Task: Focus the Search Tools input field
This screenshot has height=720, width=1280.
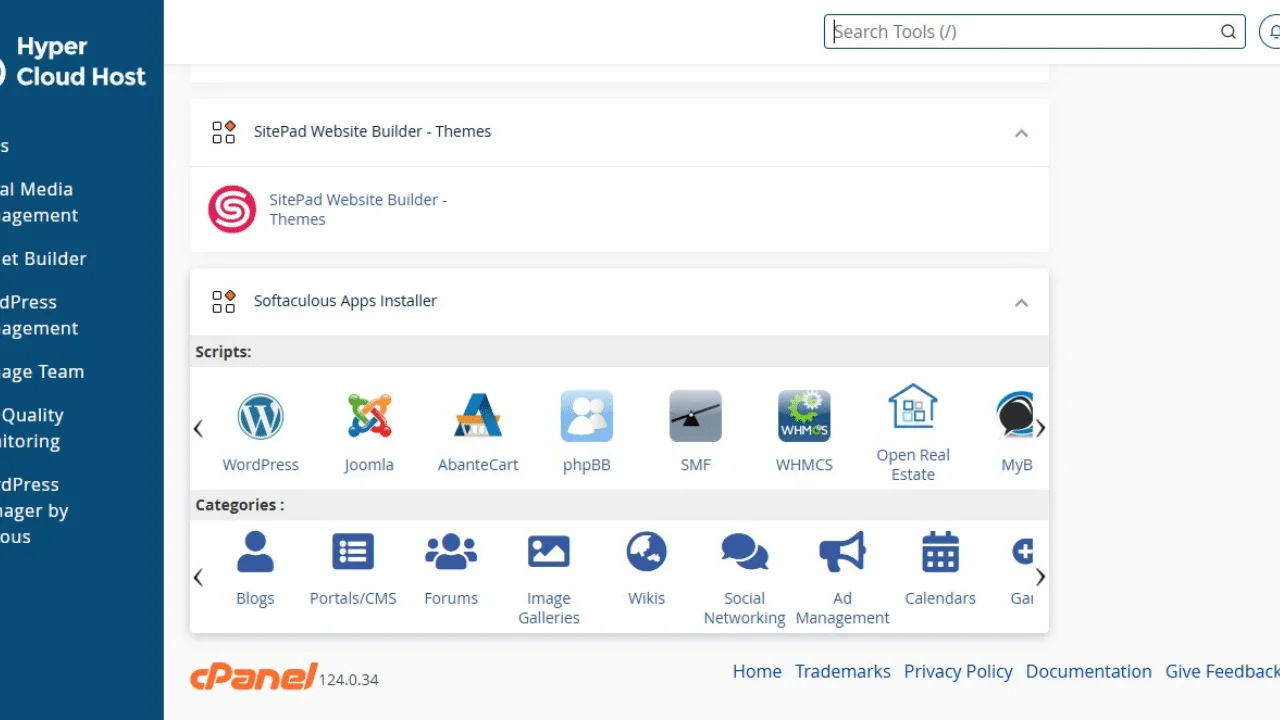Action: pos(1034,31)
